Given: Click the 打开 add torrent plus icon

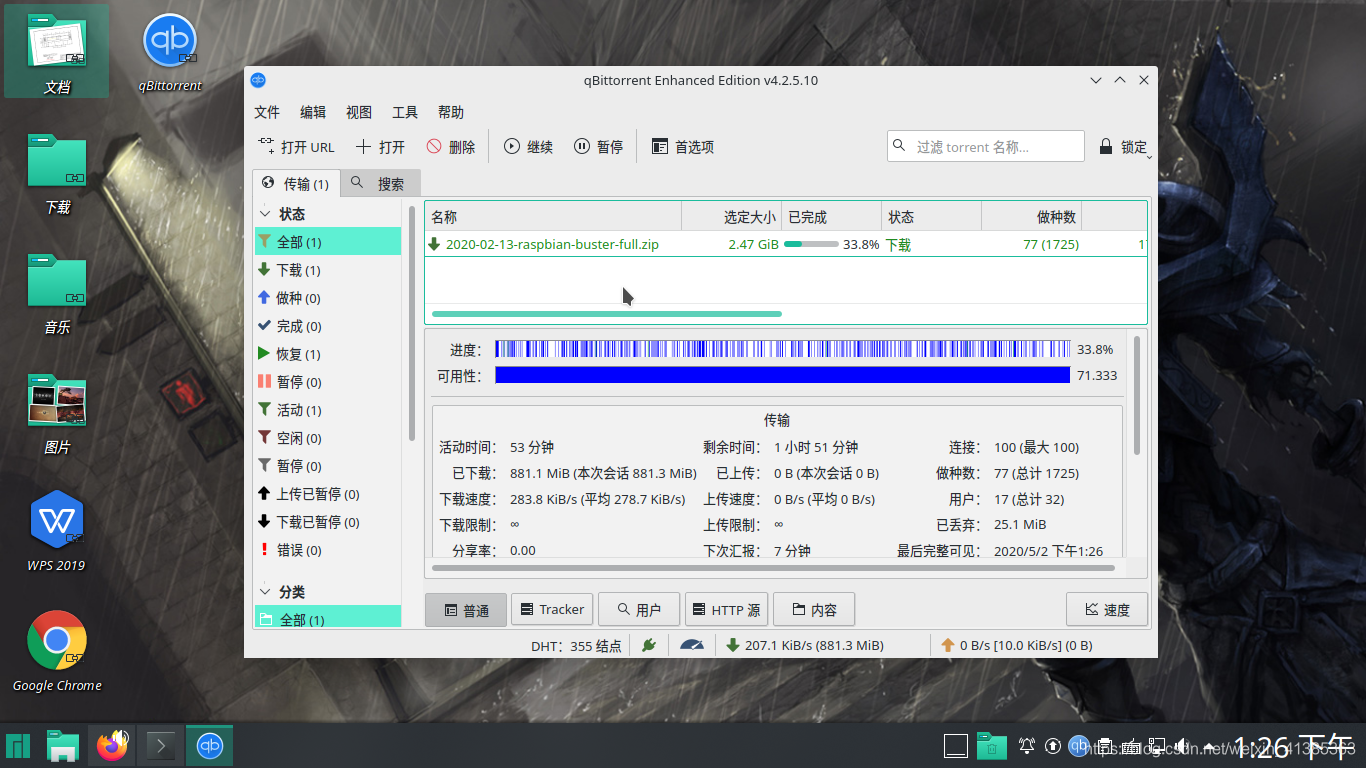Looking at the screenshot, I should [x=364, y=146].
